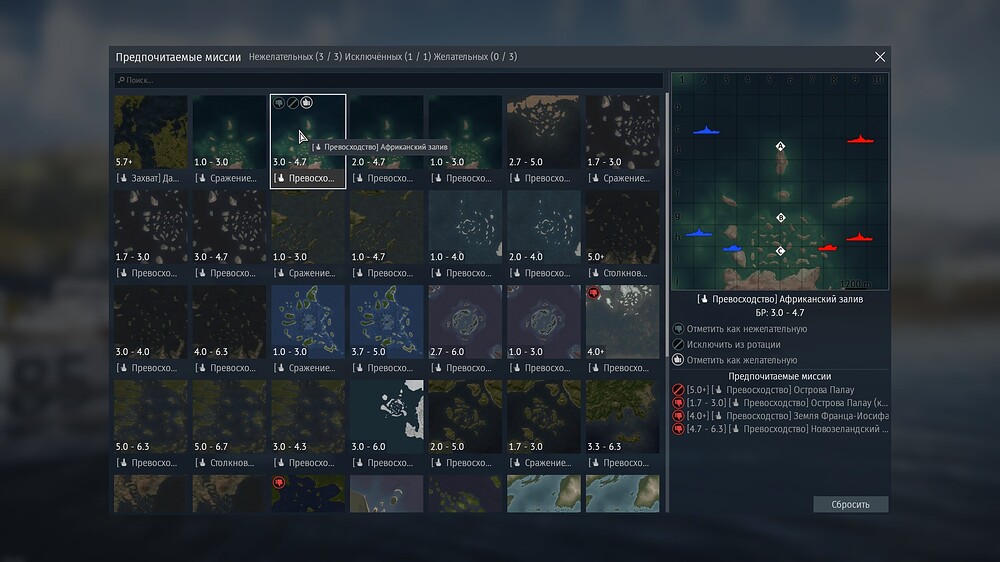Focus the Поиск search field
1000x562 pixels.
(x=388, y=80)
